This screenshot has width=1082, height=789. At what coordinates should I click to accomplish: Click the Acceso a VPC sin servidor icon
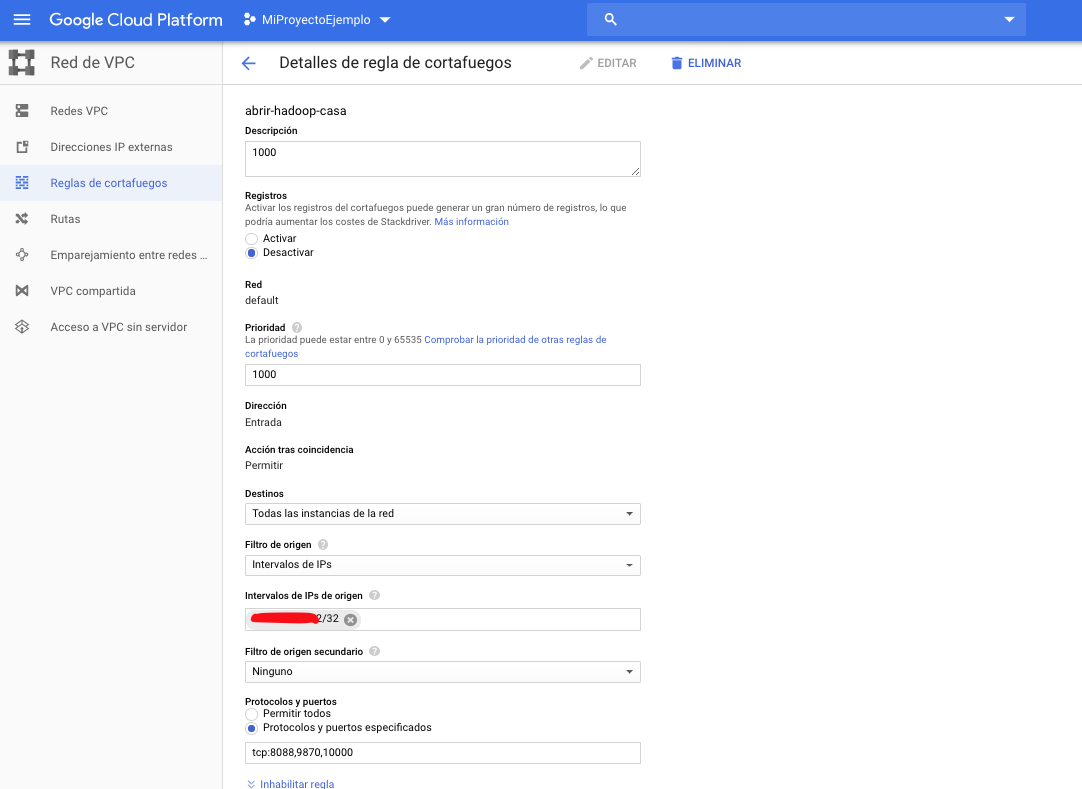coord(22,327)
